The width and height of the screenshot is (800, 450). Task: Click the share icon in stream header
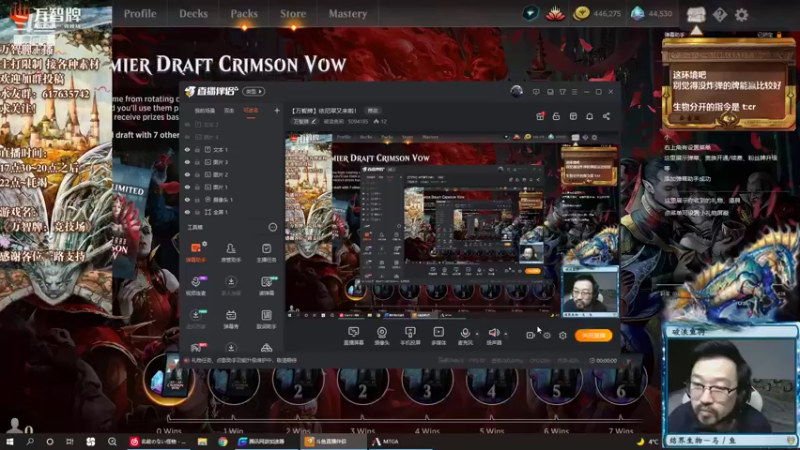click(606, 116)
